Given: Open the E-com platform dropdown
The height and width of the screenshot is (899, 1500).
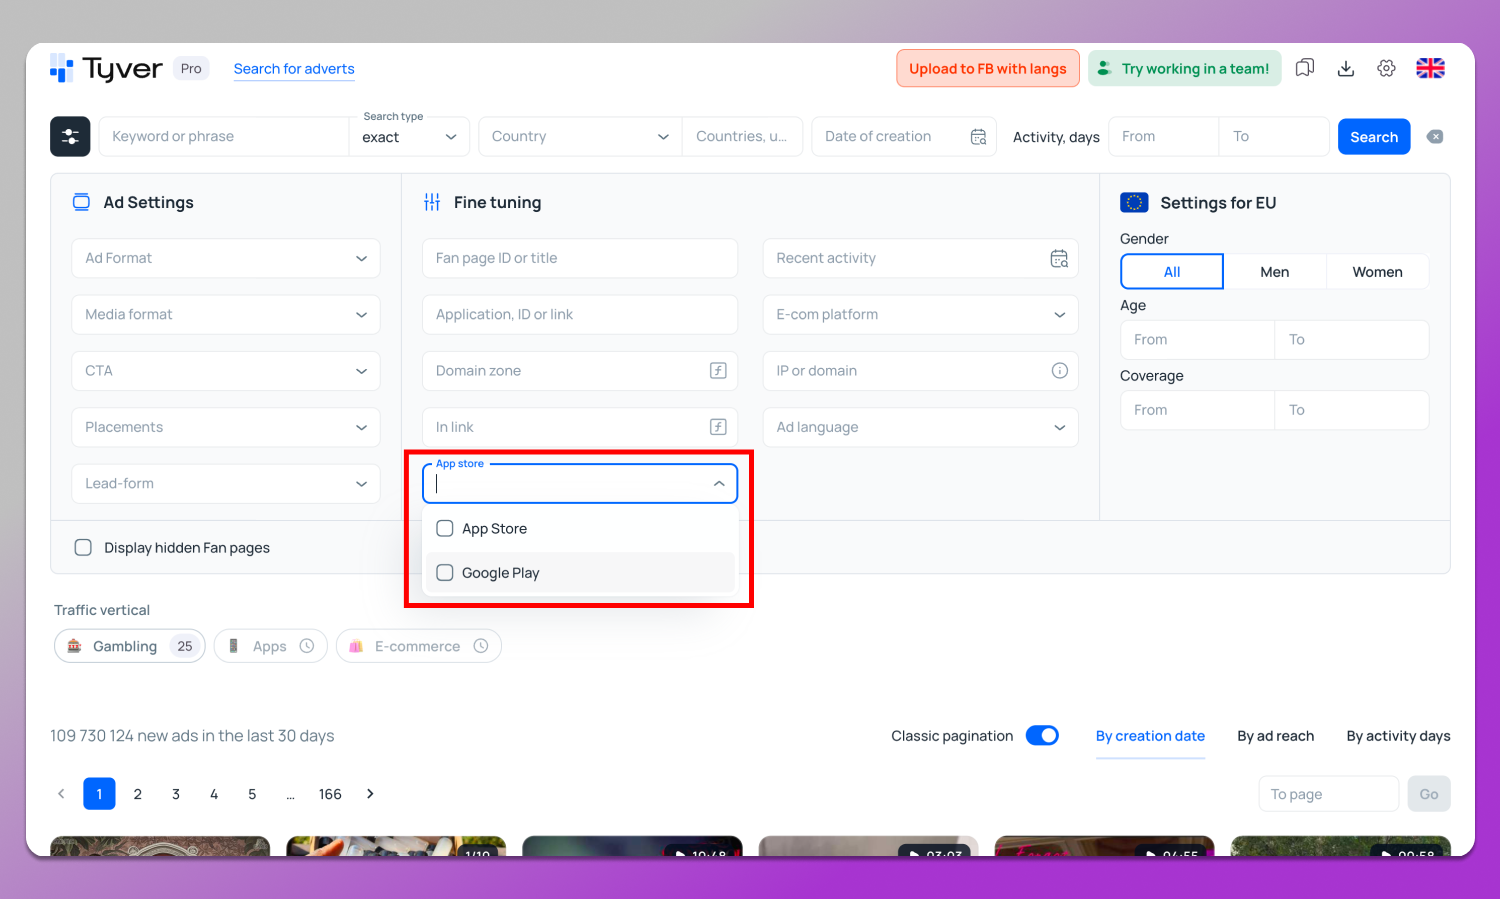Looking at the screenshot, I should click(x=920, y=315).
